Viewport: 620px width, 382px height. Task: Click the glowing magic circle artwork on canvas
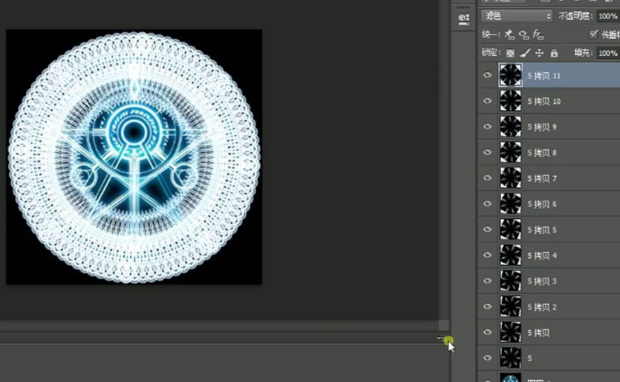134,157
